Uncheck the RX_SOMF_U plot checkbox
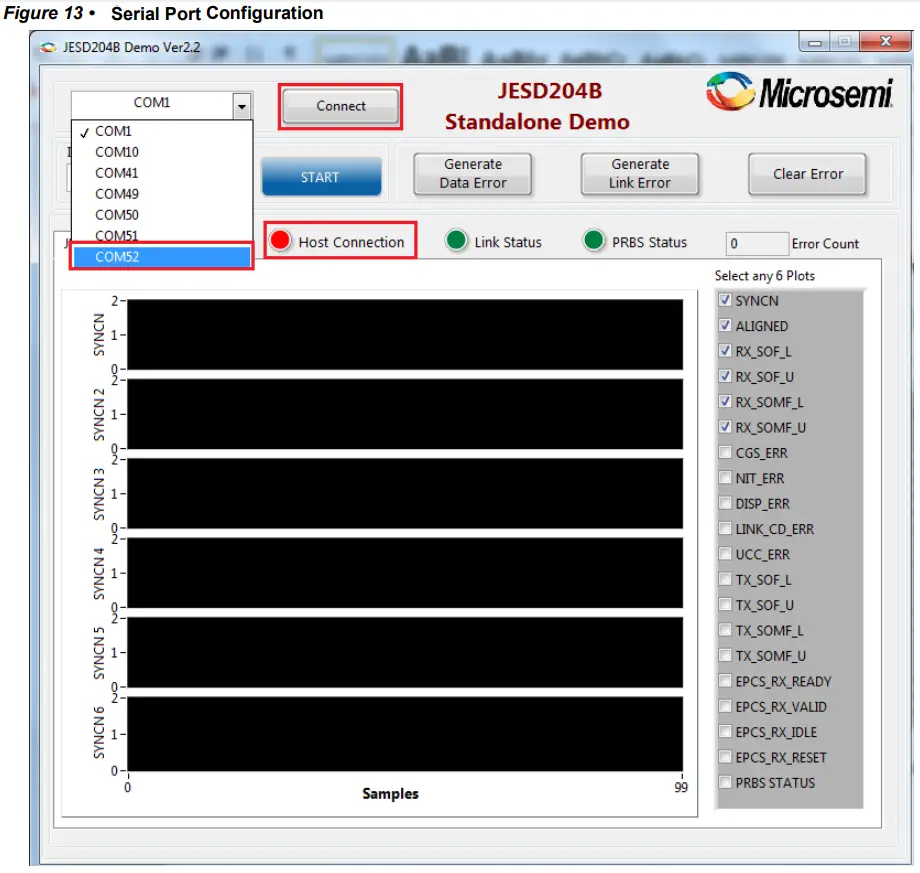This screenshot has width=920, height=873. pos(725,427)
